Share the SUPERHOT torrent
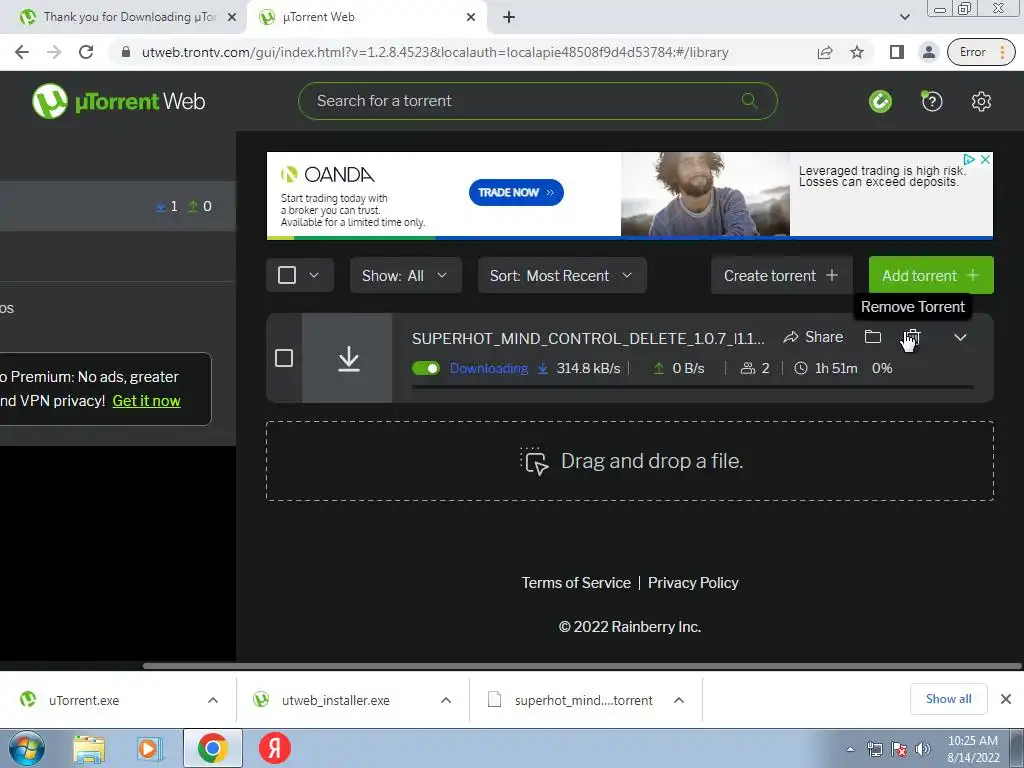 click(x=813, y=337)
